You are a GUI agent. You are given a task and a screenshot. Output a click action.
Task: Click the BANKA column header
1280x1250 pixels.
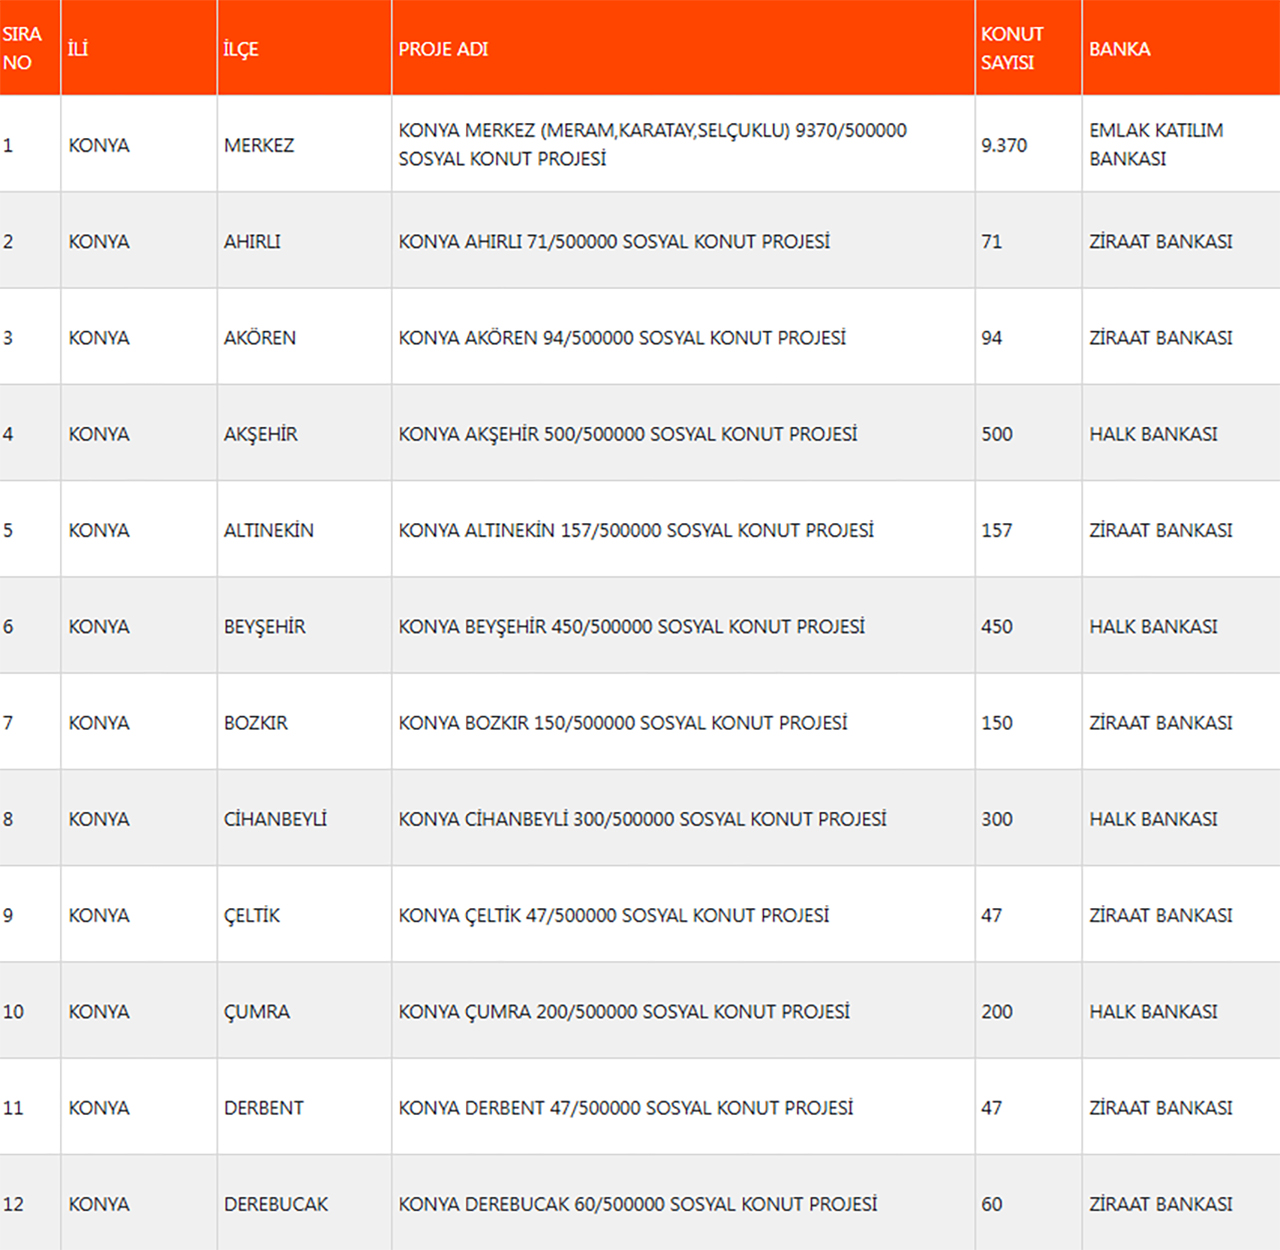[x=1119, y=49]
